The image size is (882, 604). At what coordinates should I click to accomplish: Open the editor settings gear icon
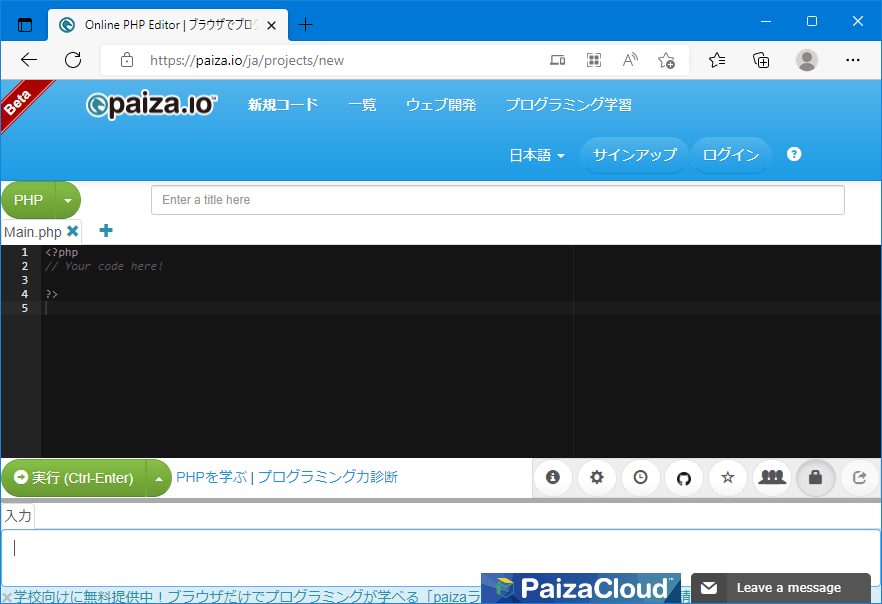[x=597, y=478]
